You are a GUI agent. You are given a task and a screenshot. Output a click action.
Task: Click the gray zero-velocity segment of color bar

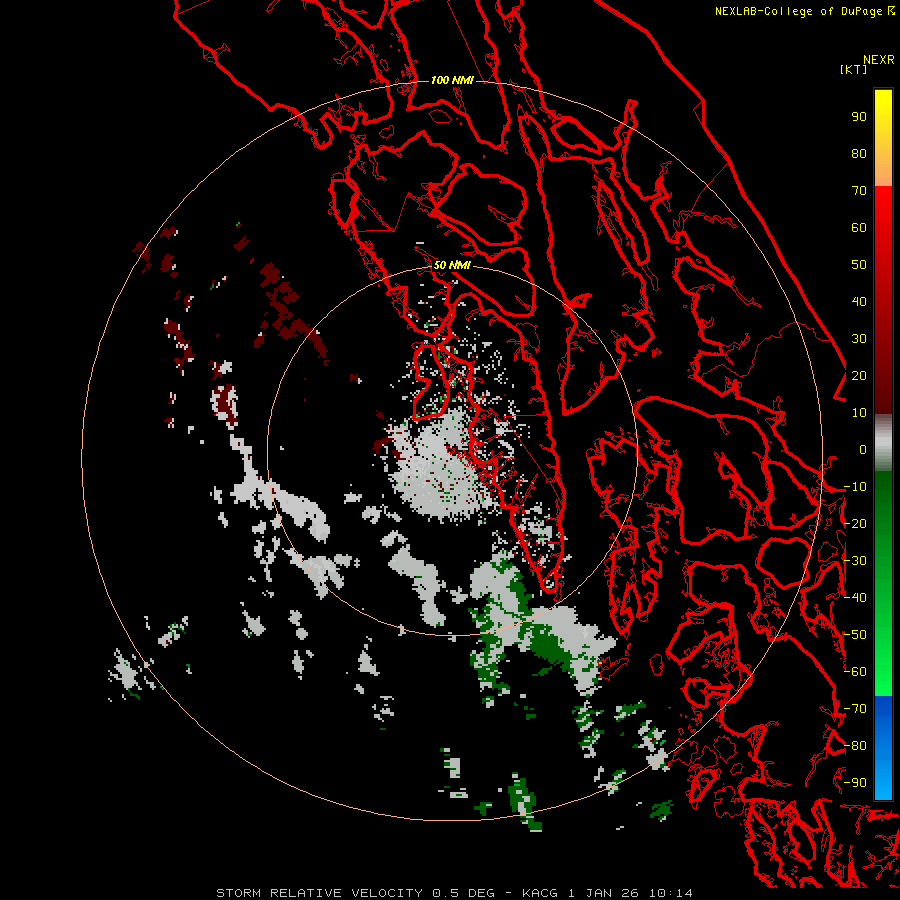click(x=883, y=443)
